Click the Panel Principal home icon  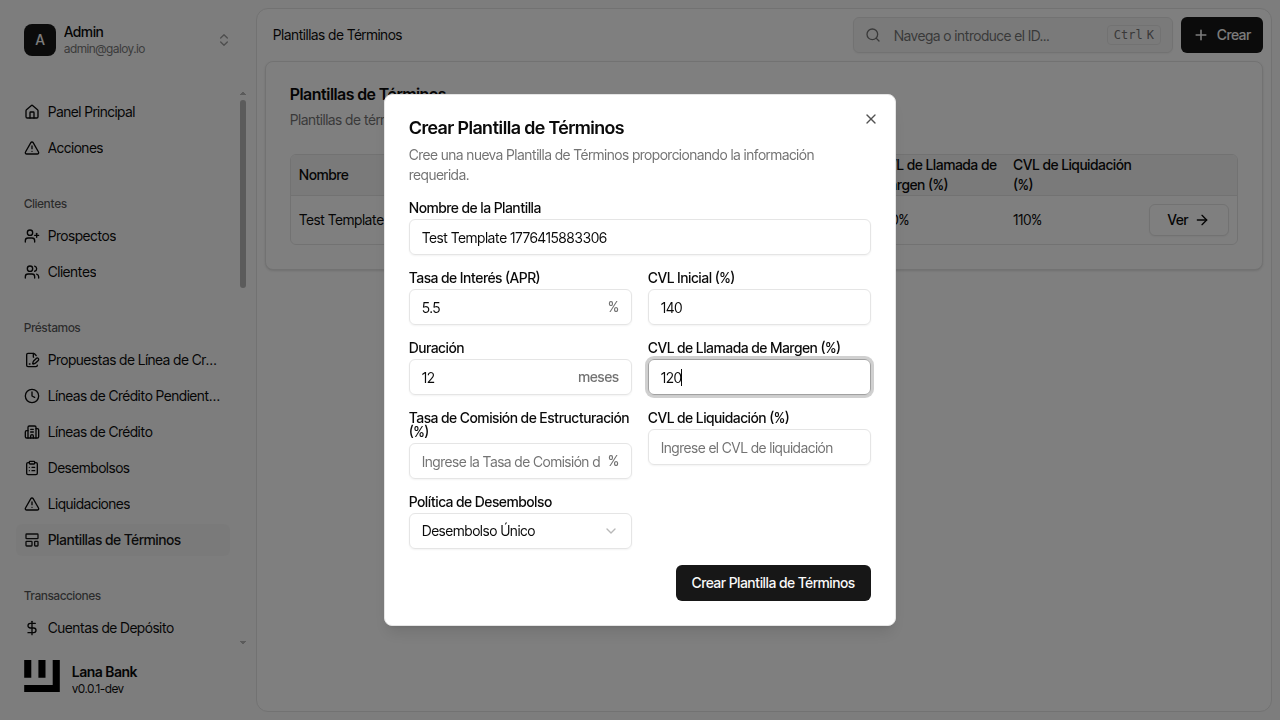32,112
